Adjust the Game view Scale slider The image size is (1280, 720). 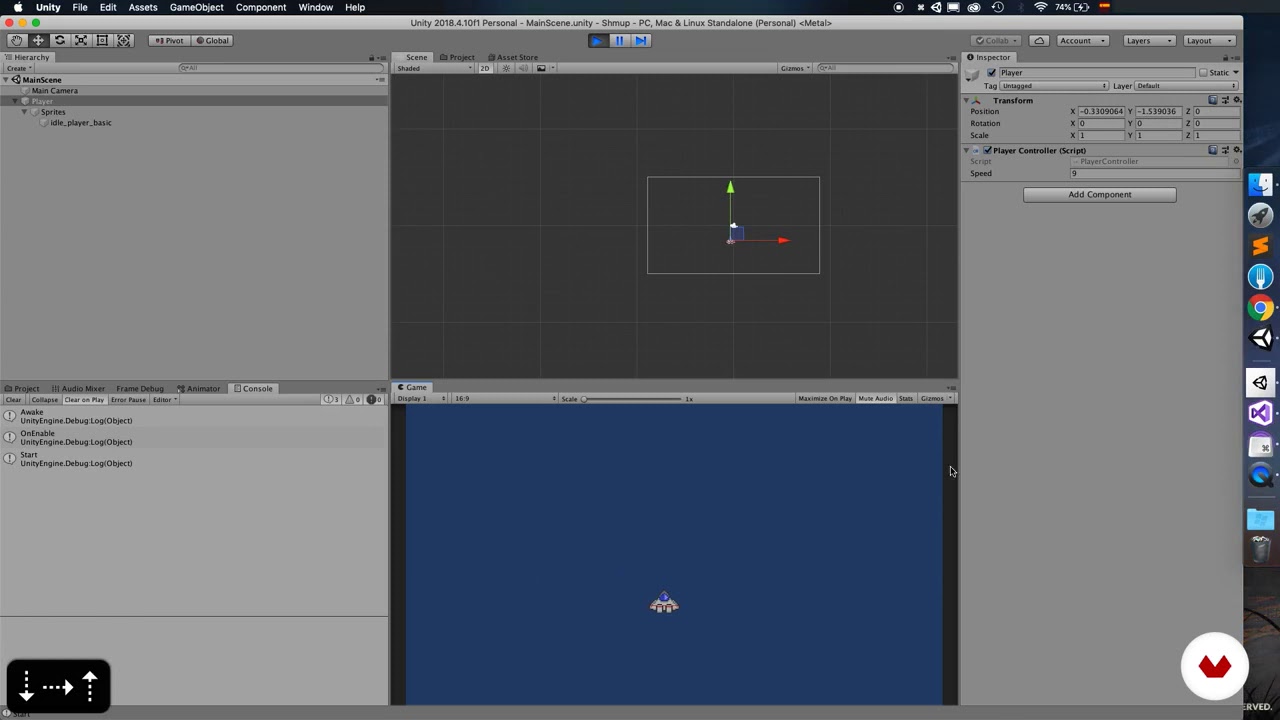(x=633, y=399)
